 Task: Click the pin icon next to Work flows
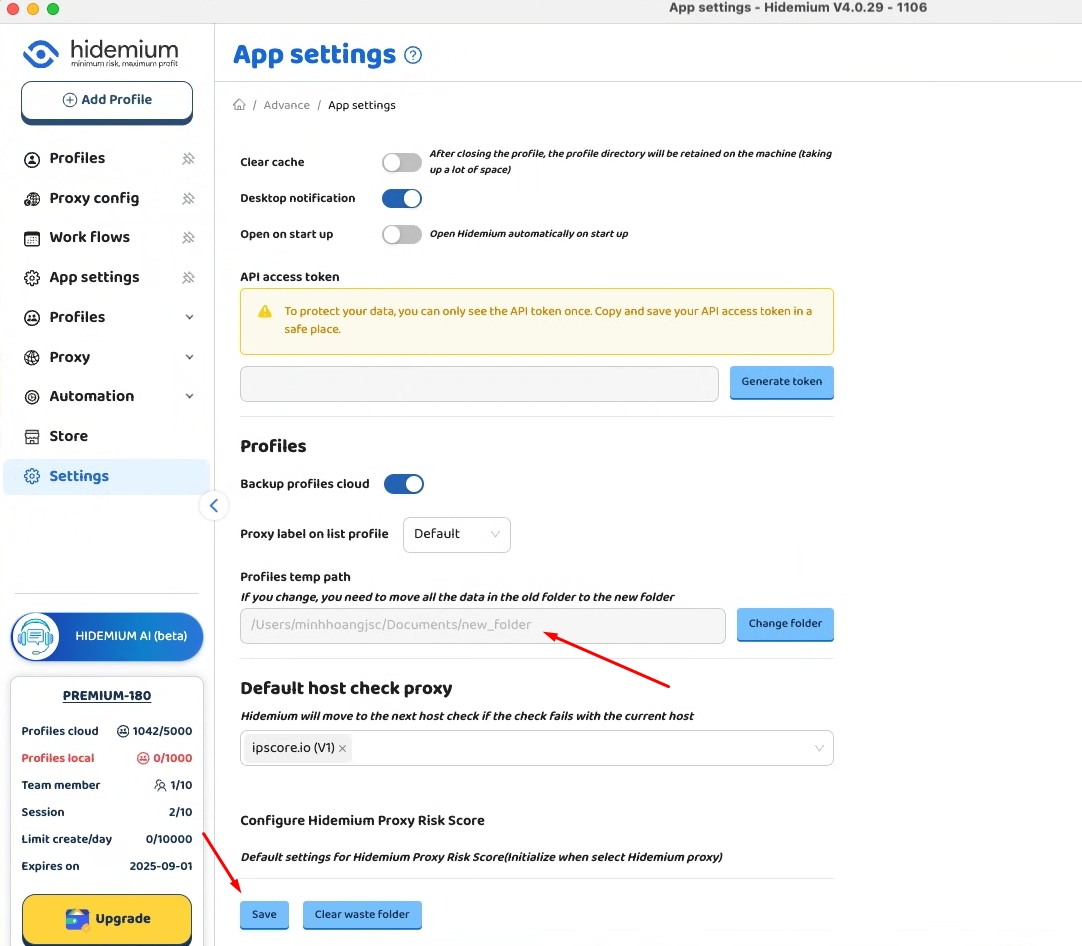point(188,238)
